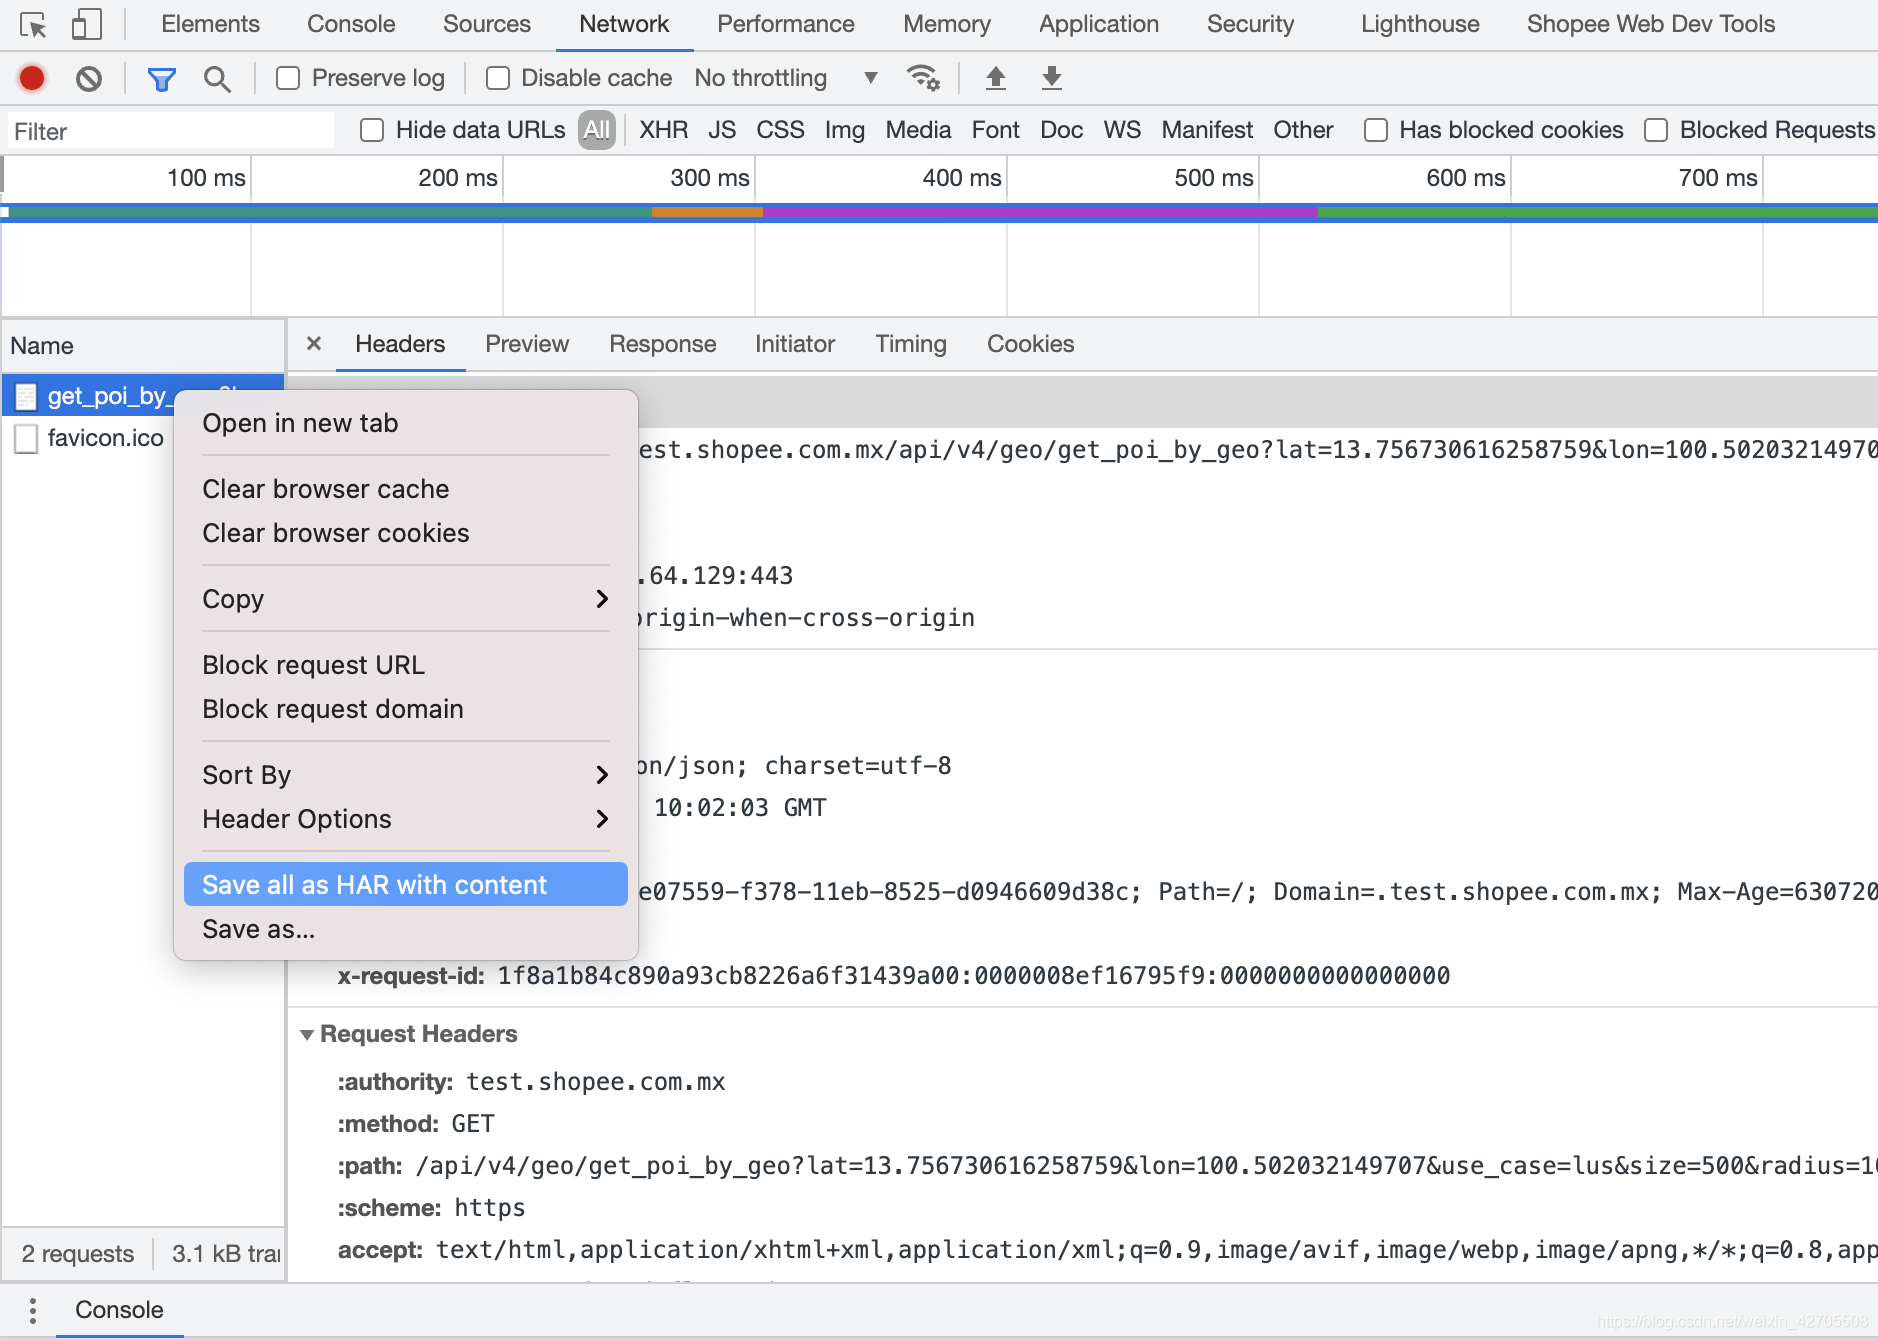1878x1340 pixels.
Task: Open the Memory panel tab
Action: tap(947, 24)
